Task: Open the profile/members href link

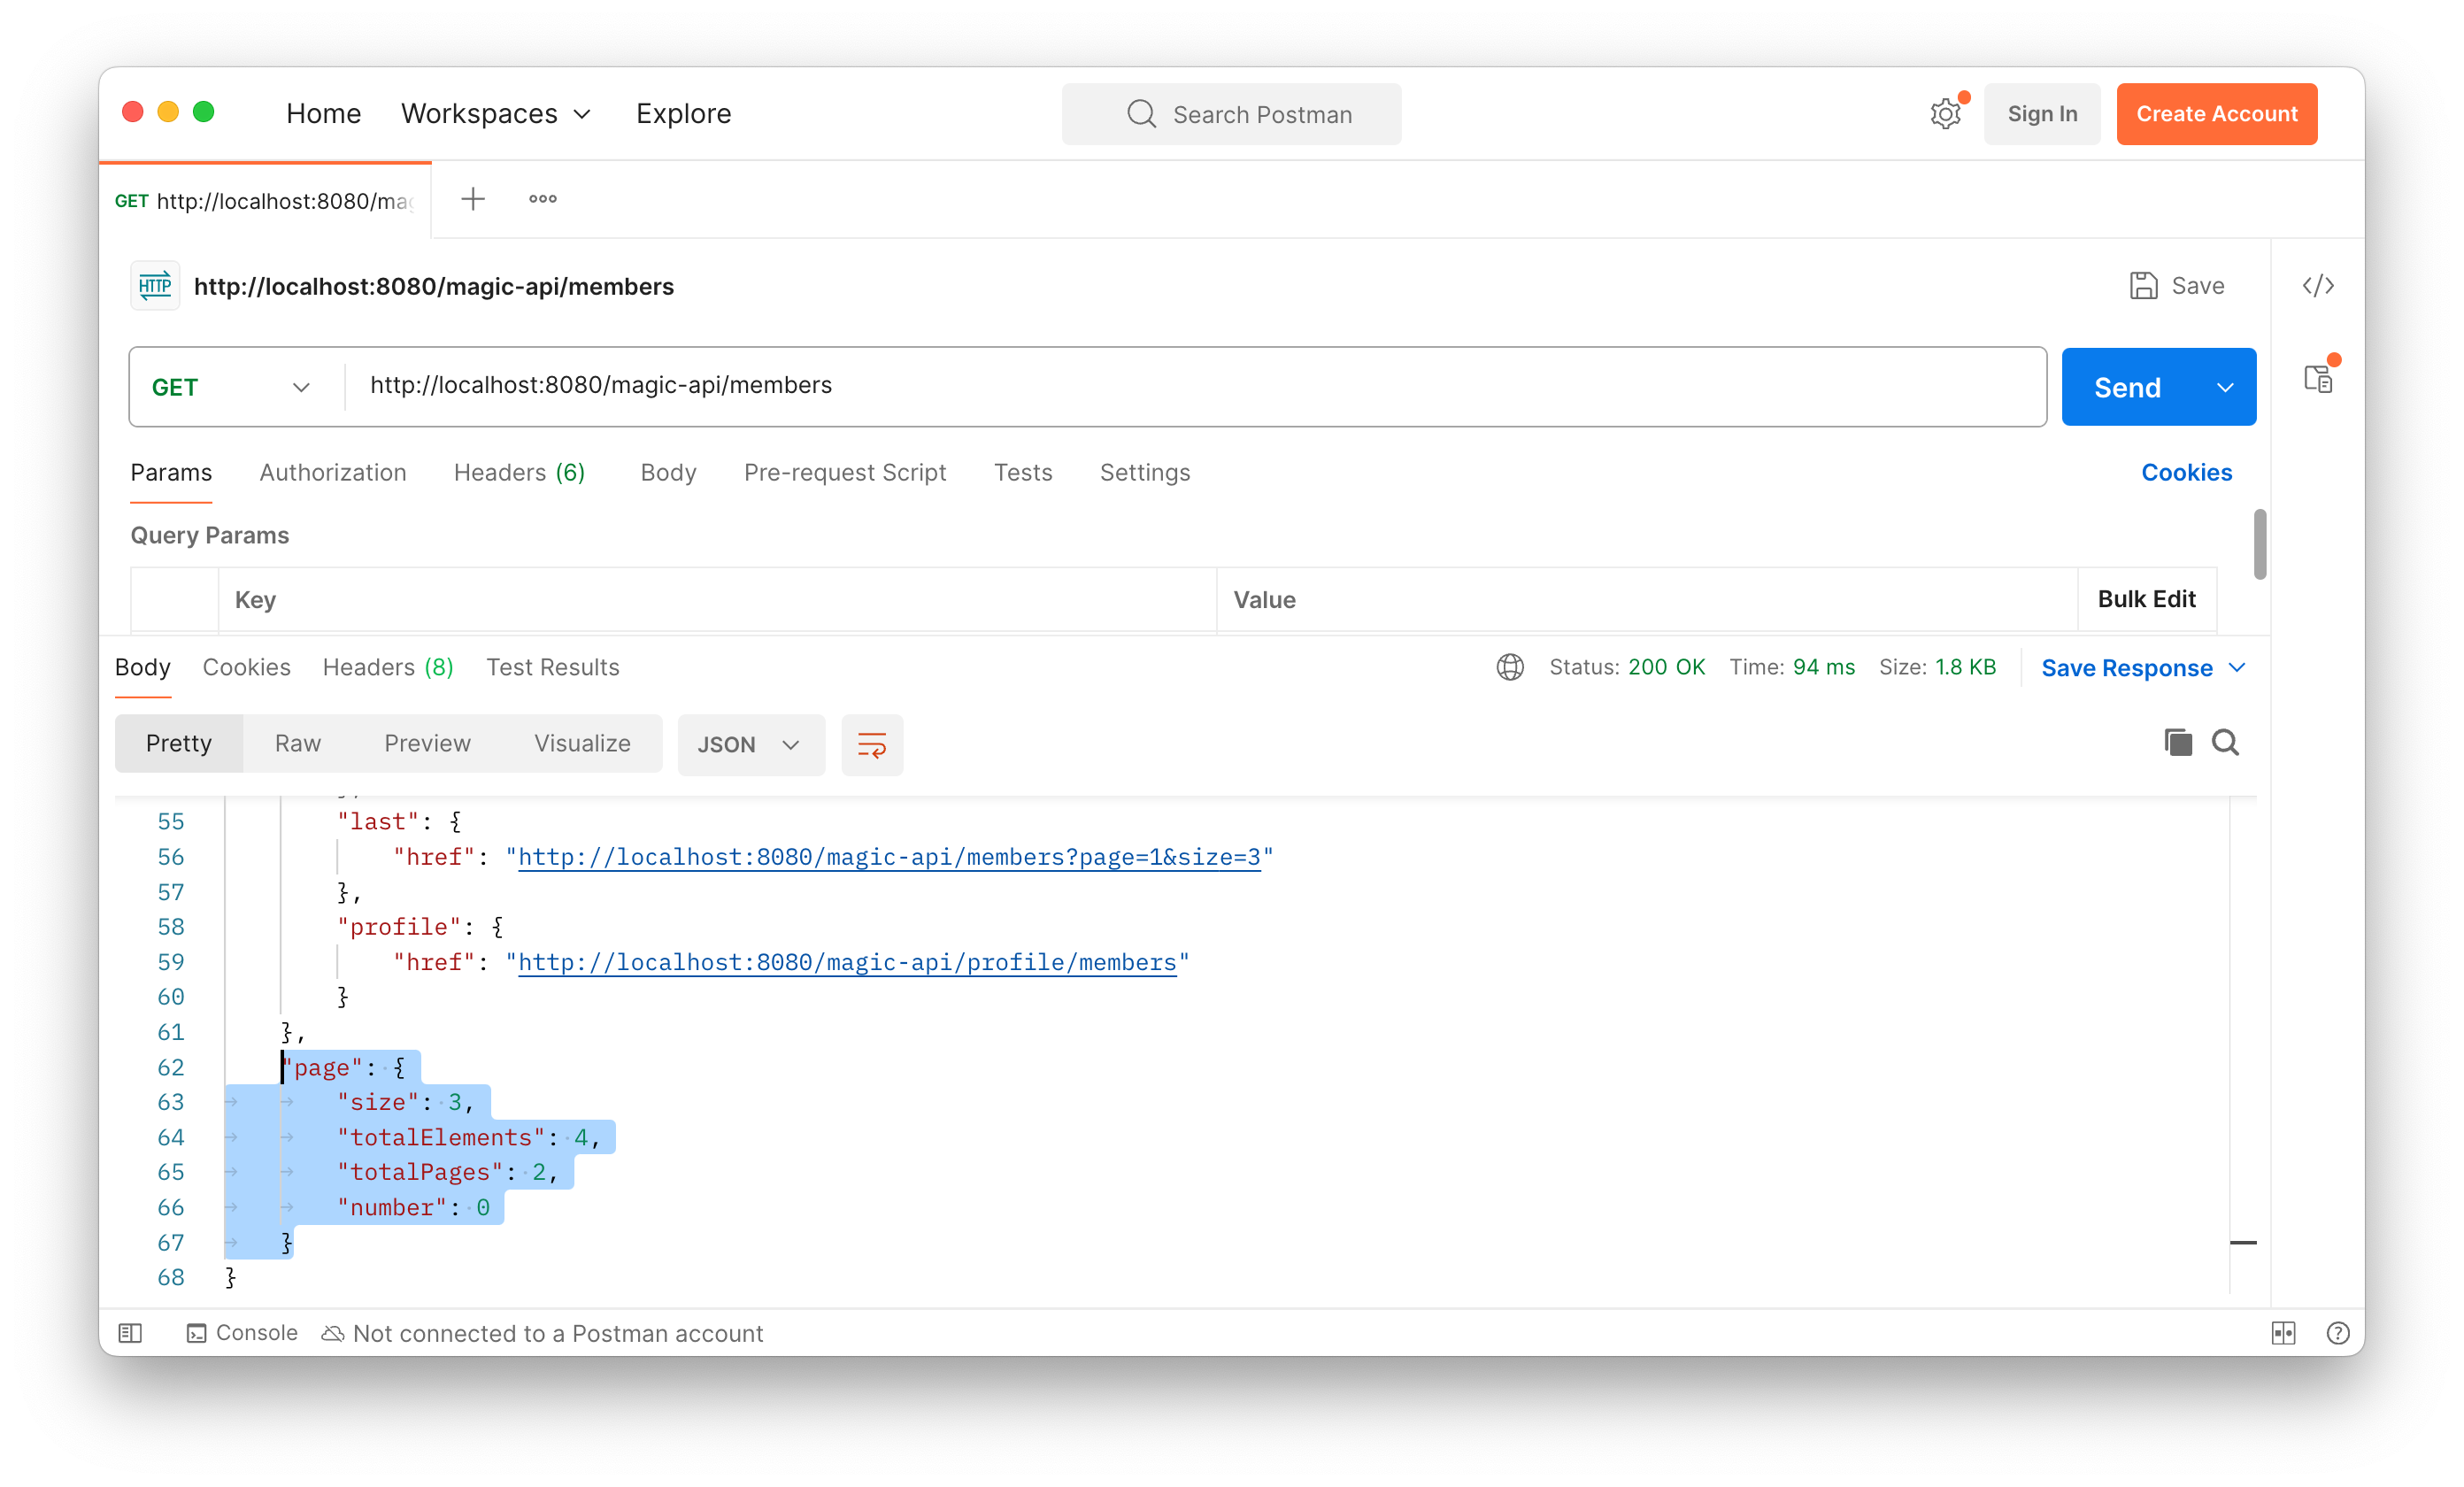Action: pos(846,962)
